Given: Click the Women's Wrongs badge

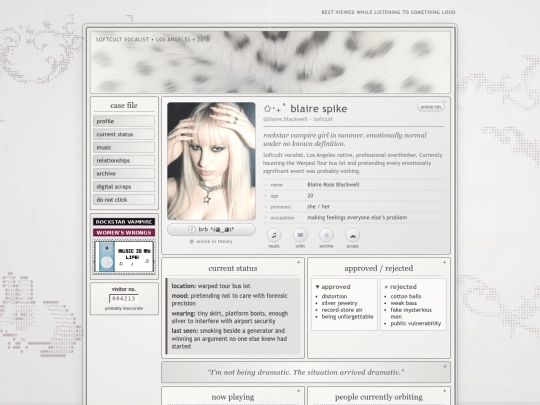Looking at the screenshot, I should point(124,232).
